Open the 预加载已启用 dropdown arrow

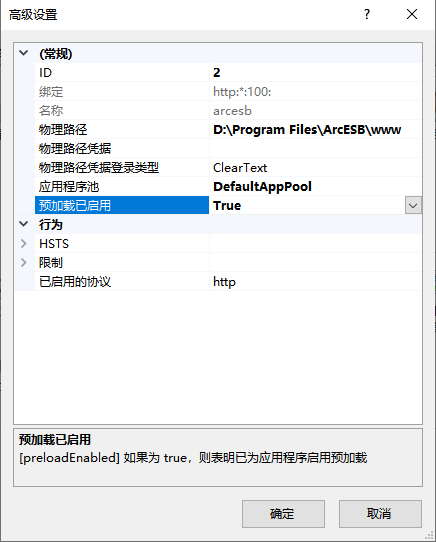(413, 205)
